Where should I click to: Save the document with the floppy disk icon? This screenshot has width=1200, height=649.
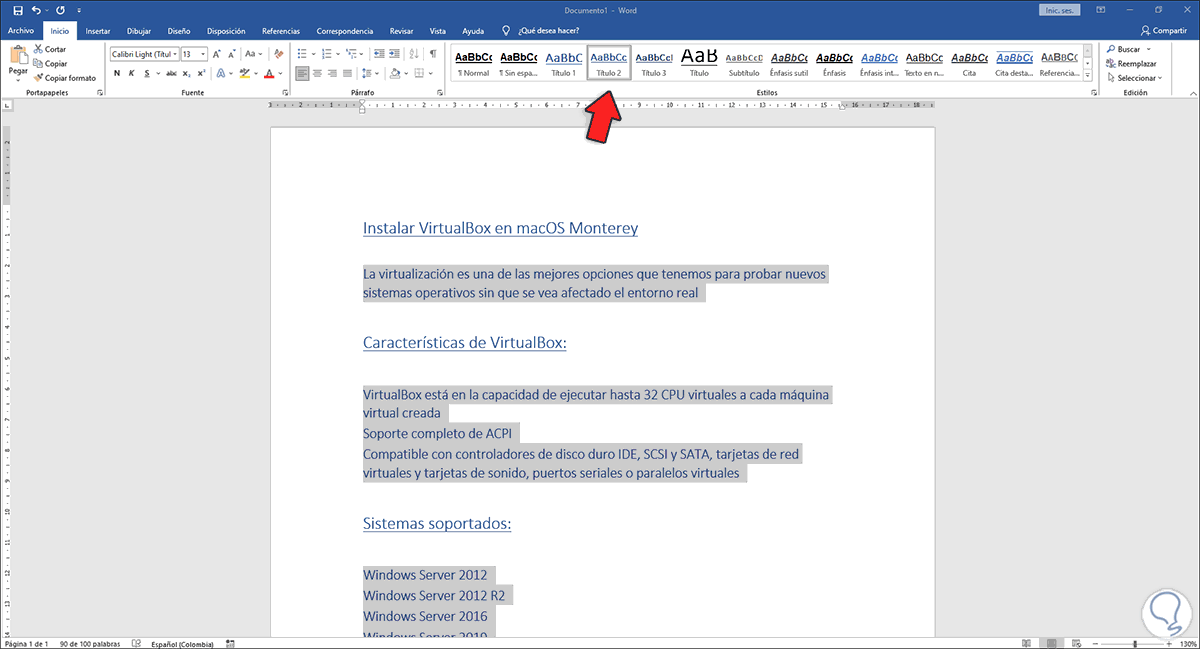pos(17,9)
